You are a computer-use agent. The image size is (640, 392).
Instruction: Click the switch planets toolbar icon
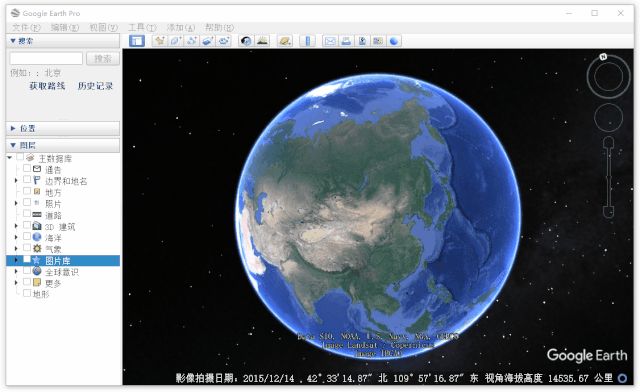[x=284, y=41]
